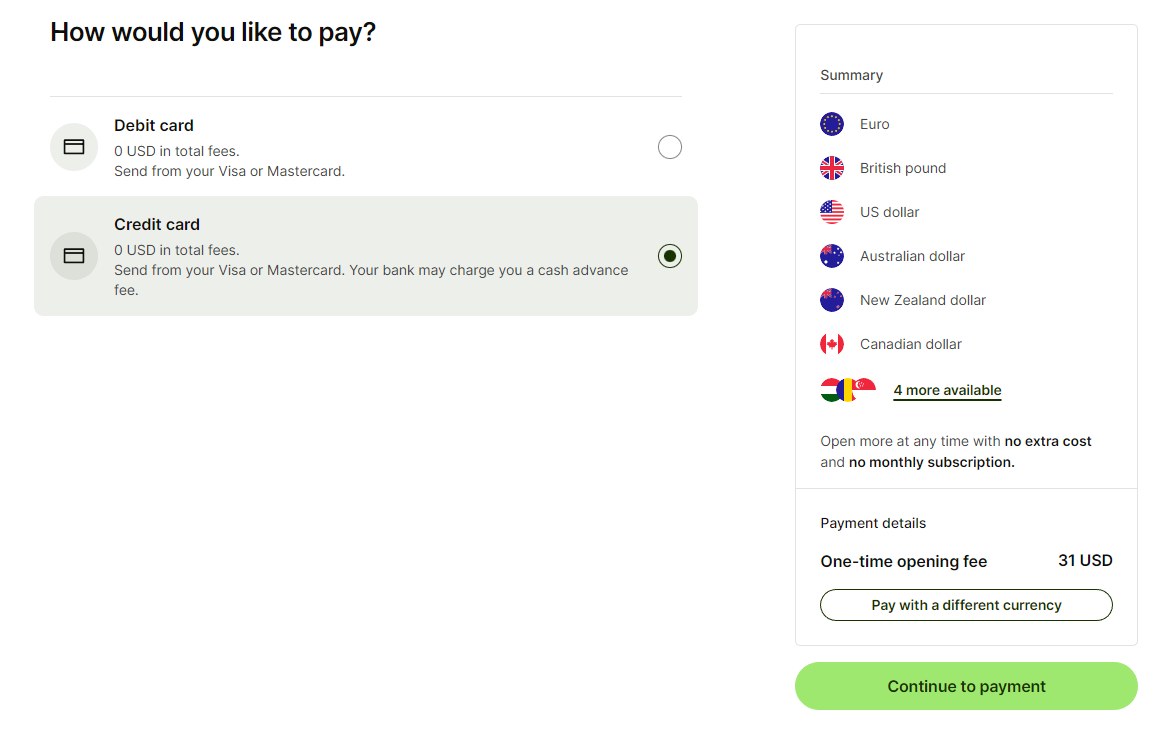Select the Debit card radio button
Image resolution: width=1168 pixels, height=736 pixels.
[670, 147]
